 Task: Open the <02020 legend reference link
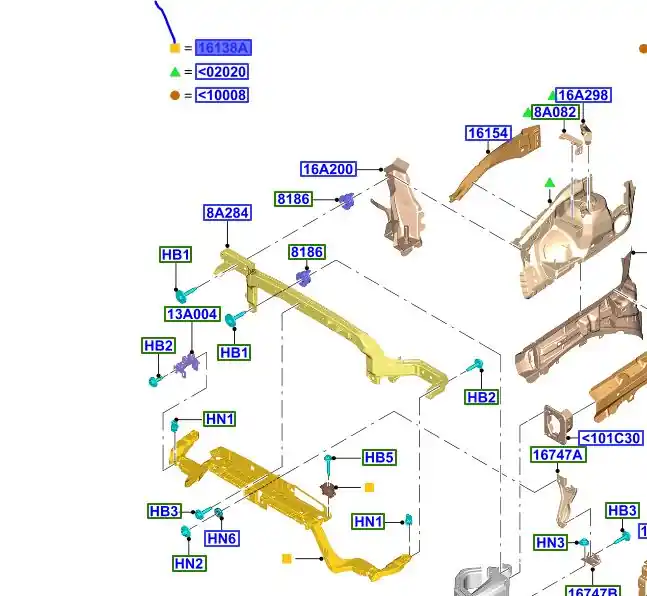tap(221, 72)
